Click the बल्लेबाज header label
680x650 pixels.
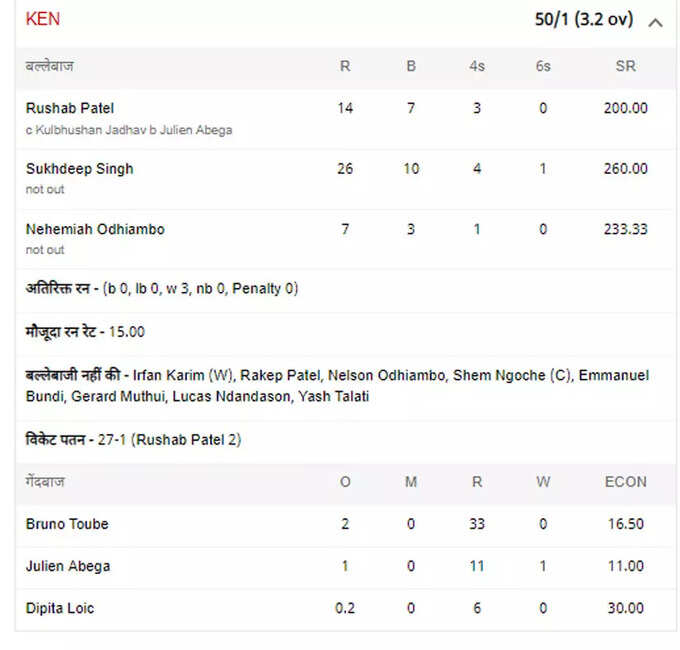pyautogui.click(x=49, y=66)
